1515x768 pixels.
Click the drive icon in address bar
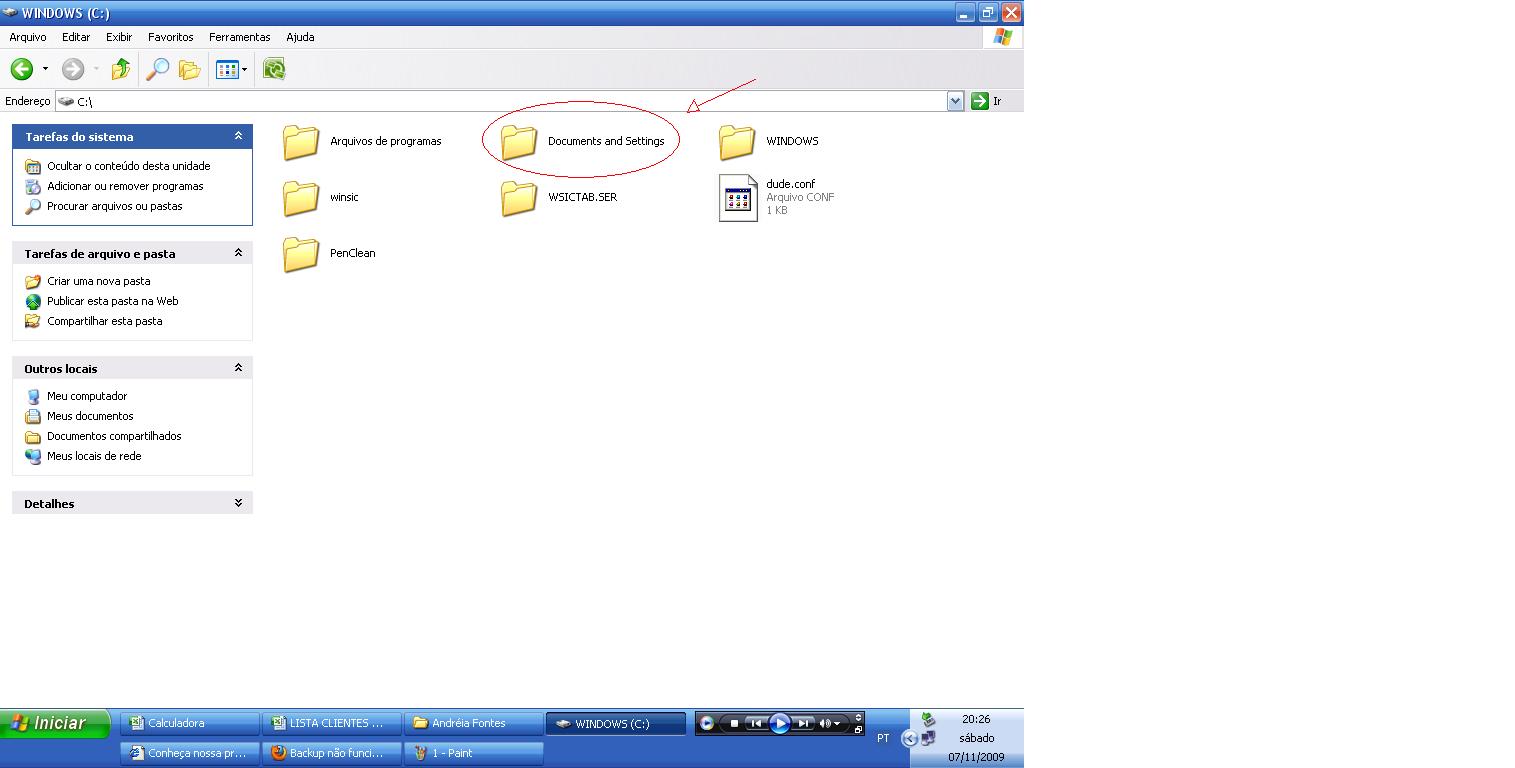coord(66,101)
